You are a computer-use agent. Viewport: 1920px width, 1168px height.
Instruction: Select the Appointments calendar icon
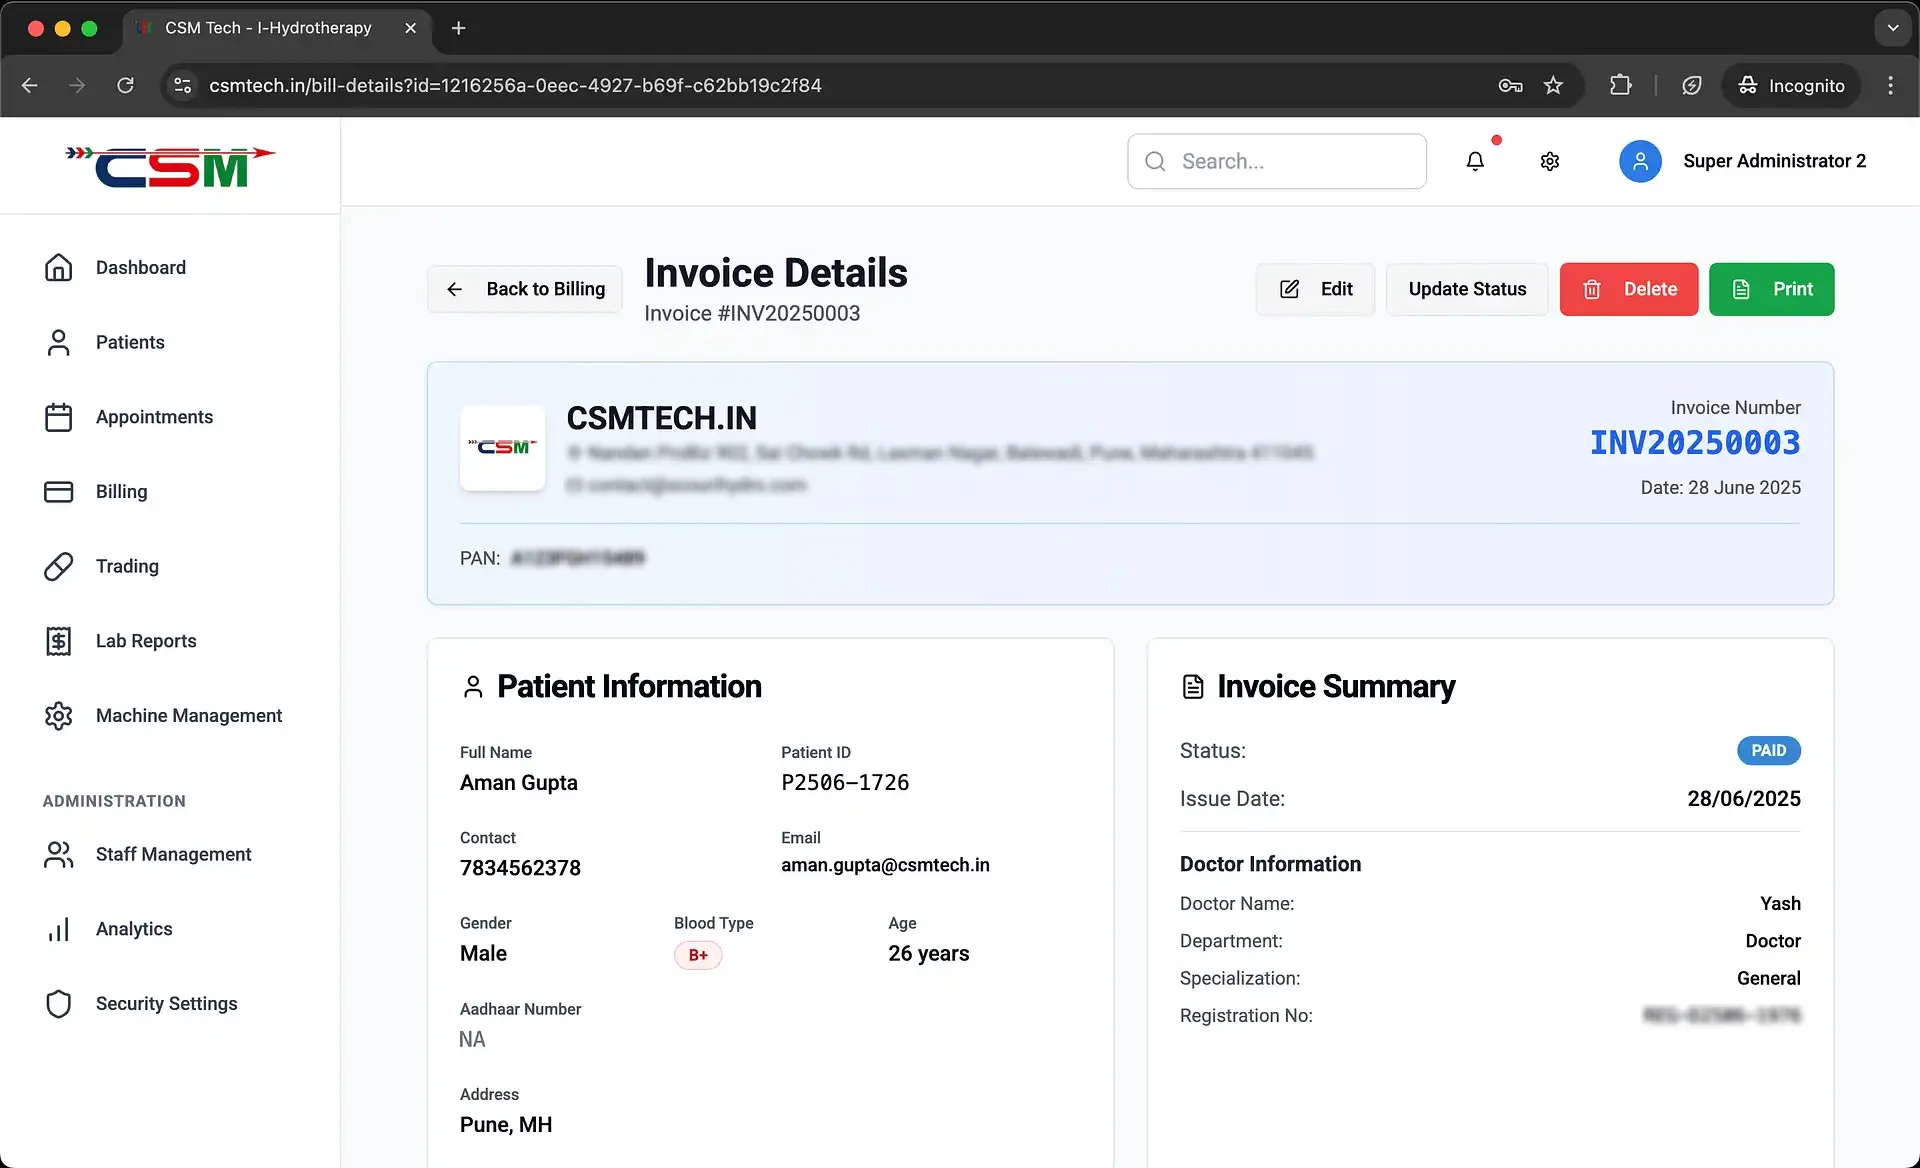click(x=59, y=417)
